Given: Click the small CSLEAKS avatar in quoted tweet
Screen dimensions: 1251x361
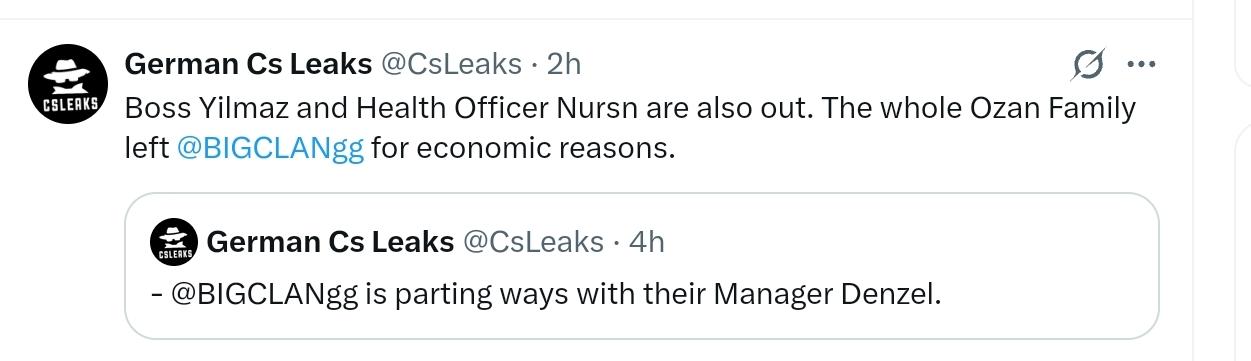Looking at the screenshot, I should click(x=174, y=242).
